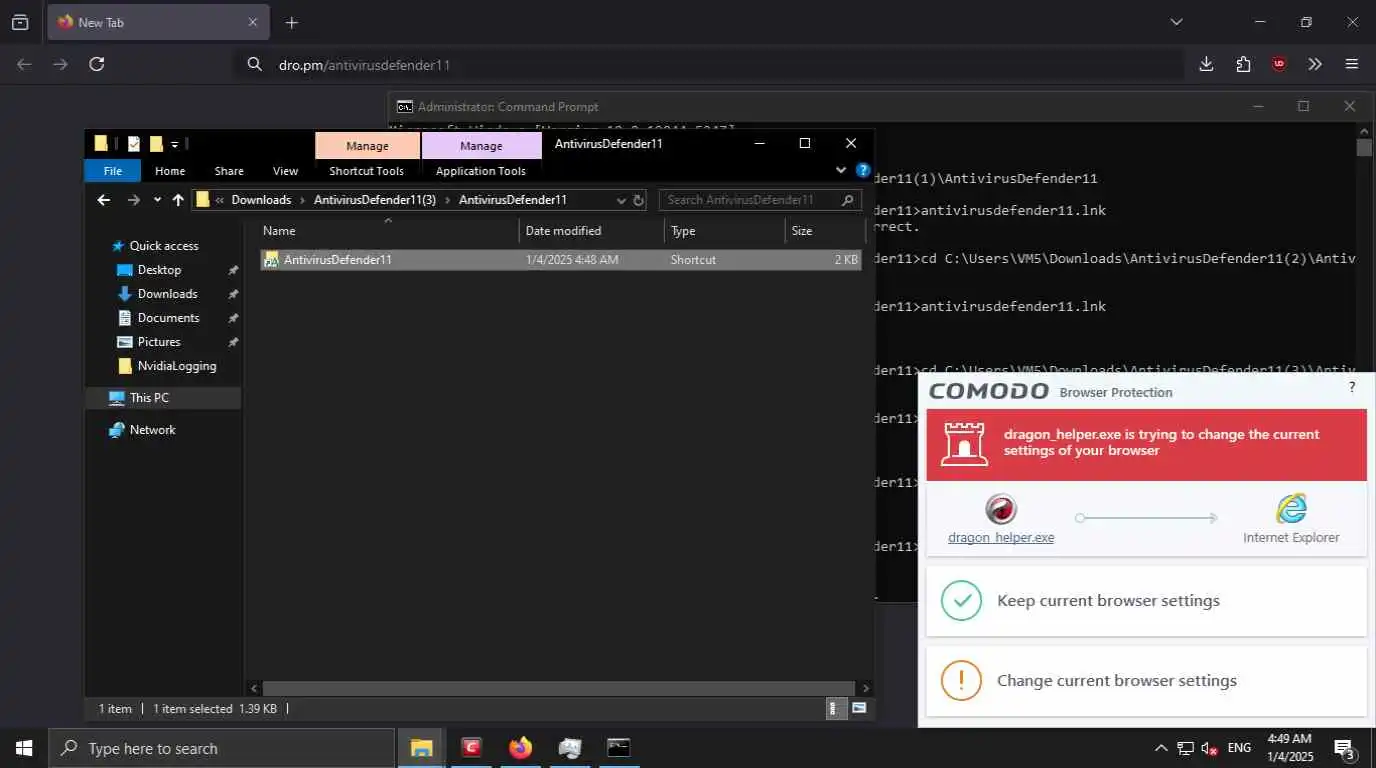Click the uBlock Origin toolbar icon
This screenshot has width=1376, height=768.
point(1279,64)
